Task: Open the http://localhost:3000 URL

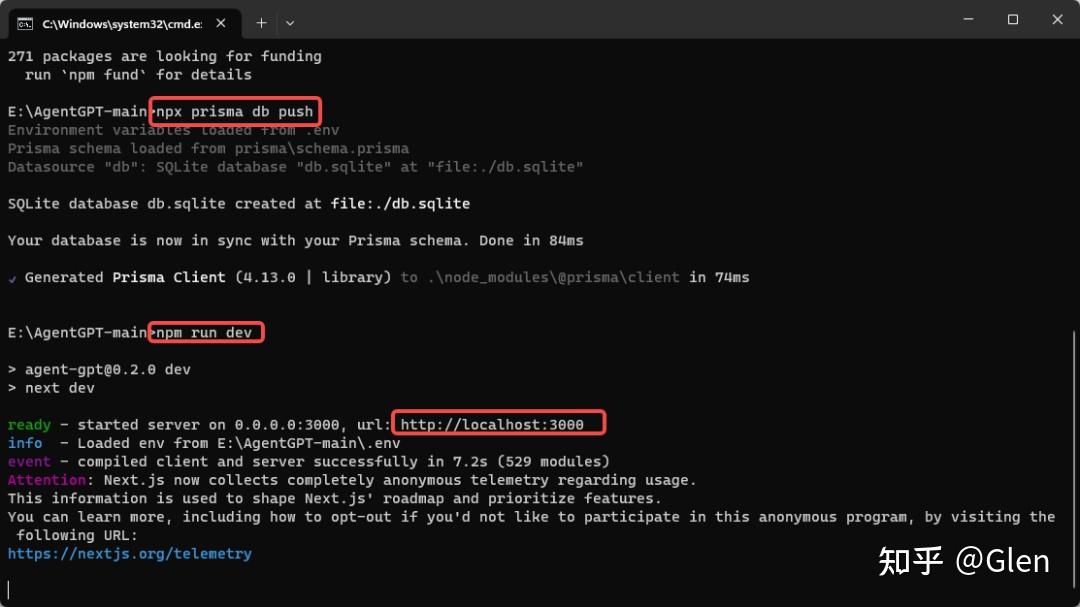Action: coord(492,424)
